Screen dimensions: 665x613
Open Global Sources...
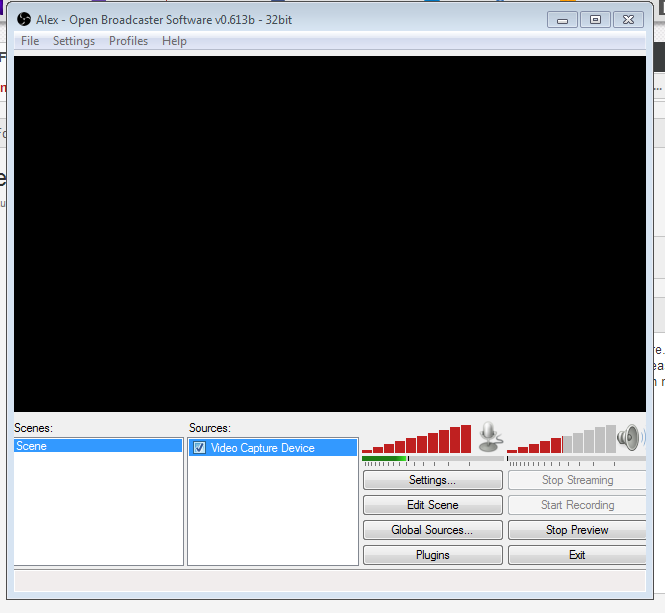433,530
